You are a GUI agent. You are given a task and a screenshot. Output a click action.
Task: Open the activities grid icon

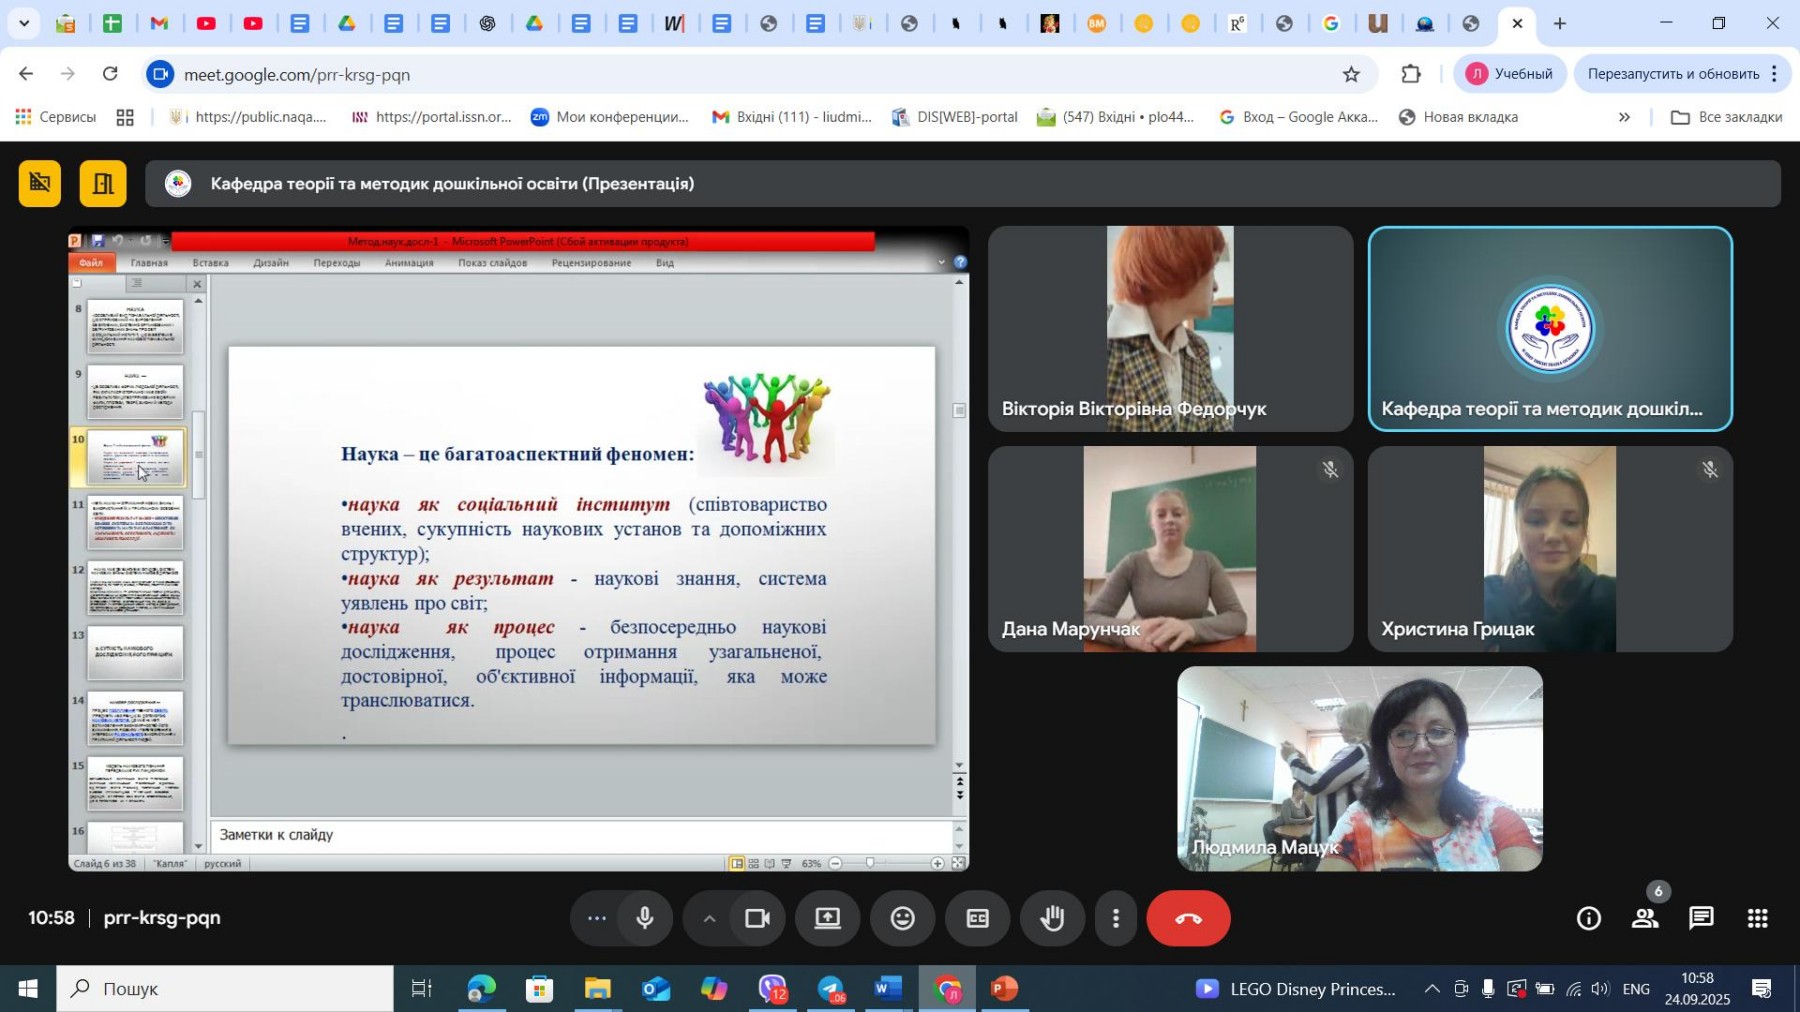(x=1757, y=918)
